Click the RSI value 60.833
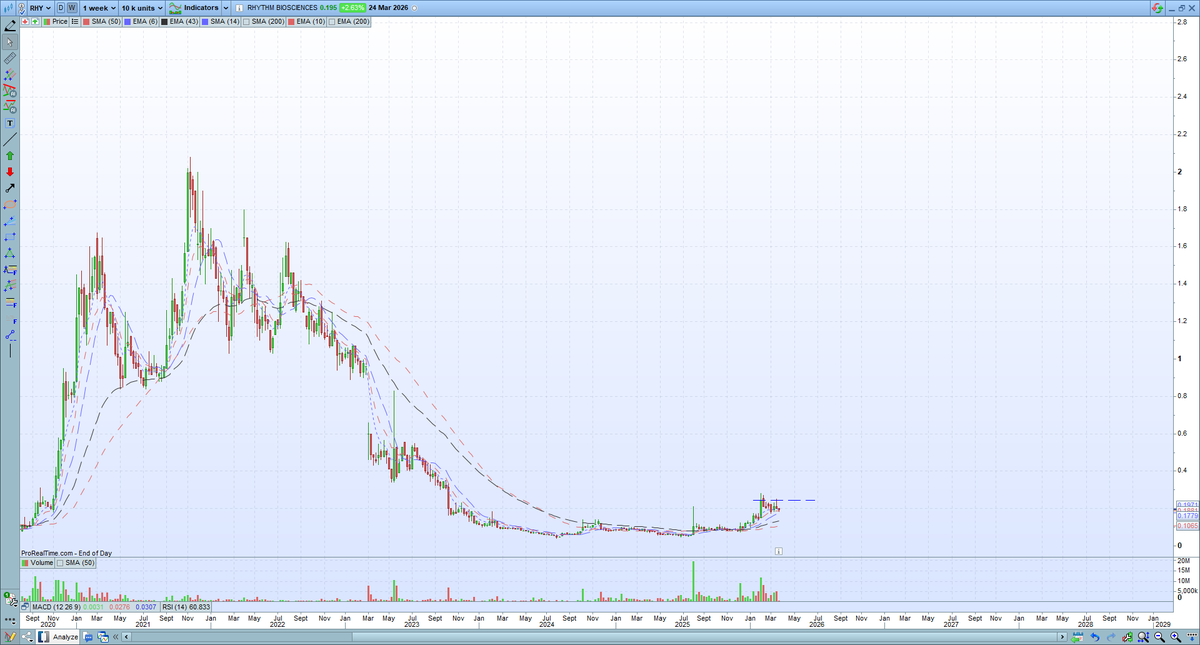1200x645 pixels. click(x=199, y=607)
